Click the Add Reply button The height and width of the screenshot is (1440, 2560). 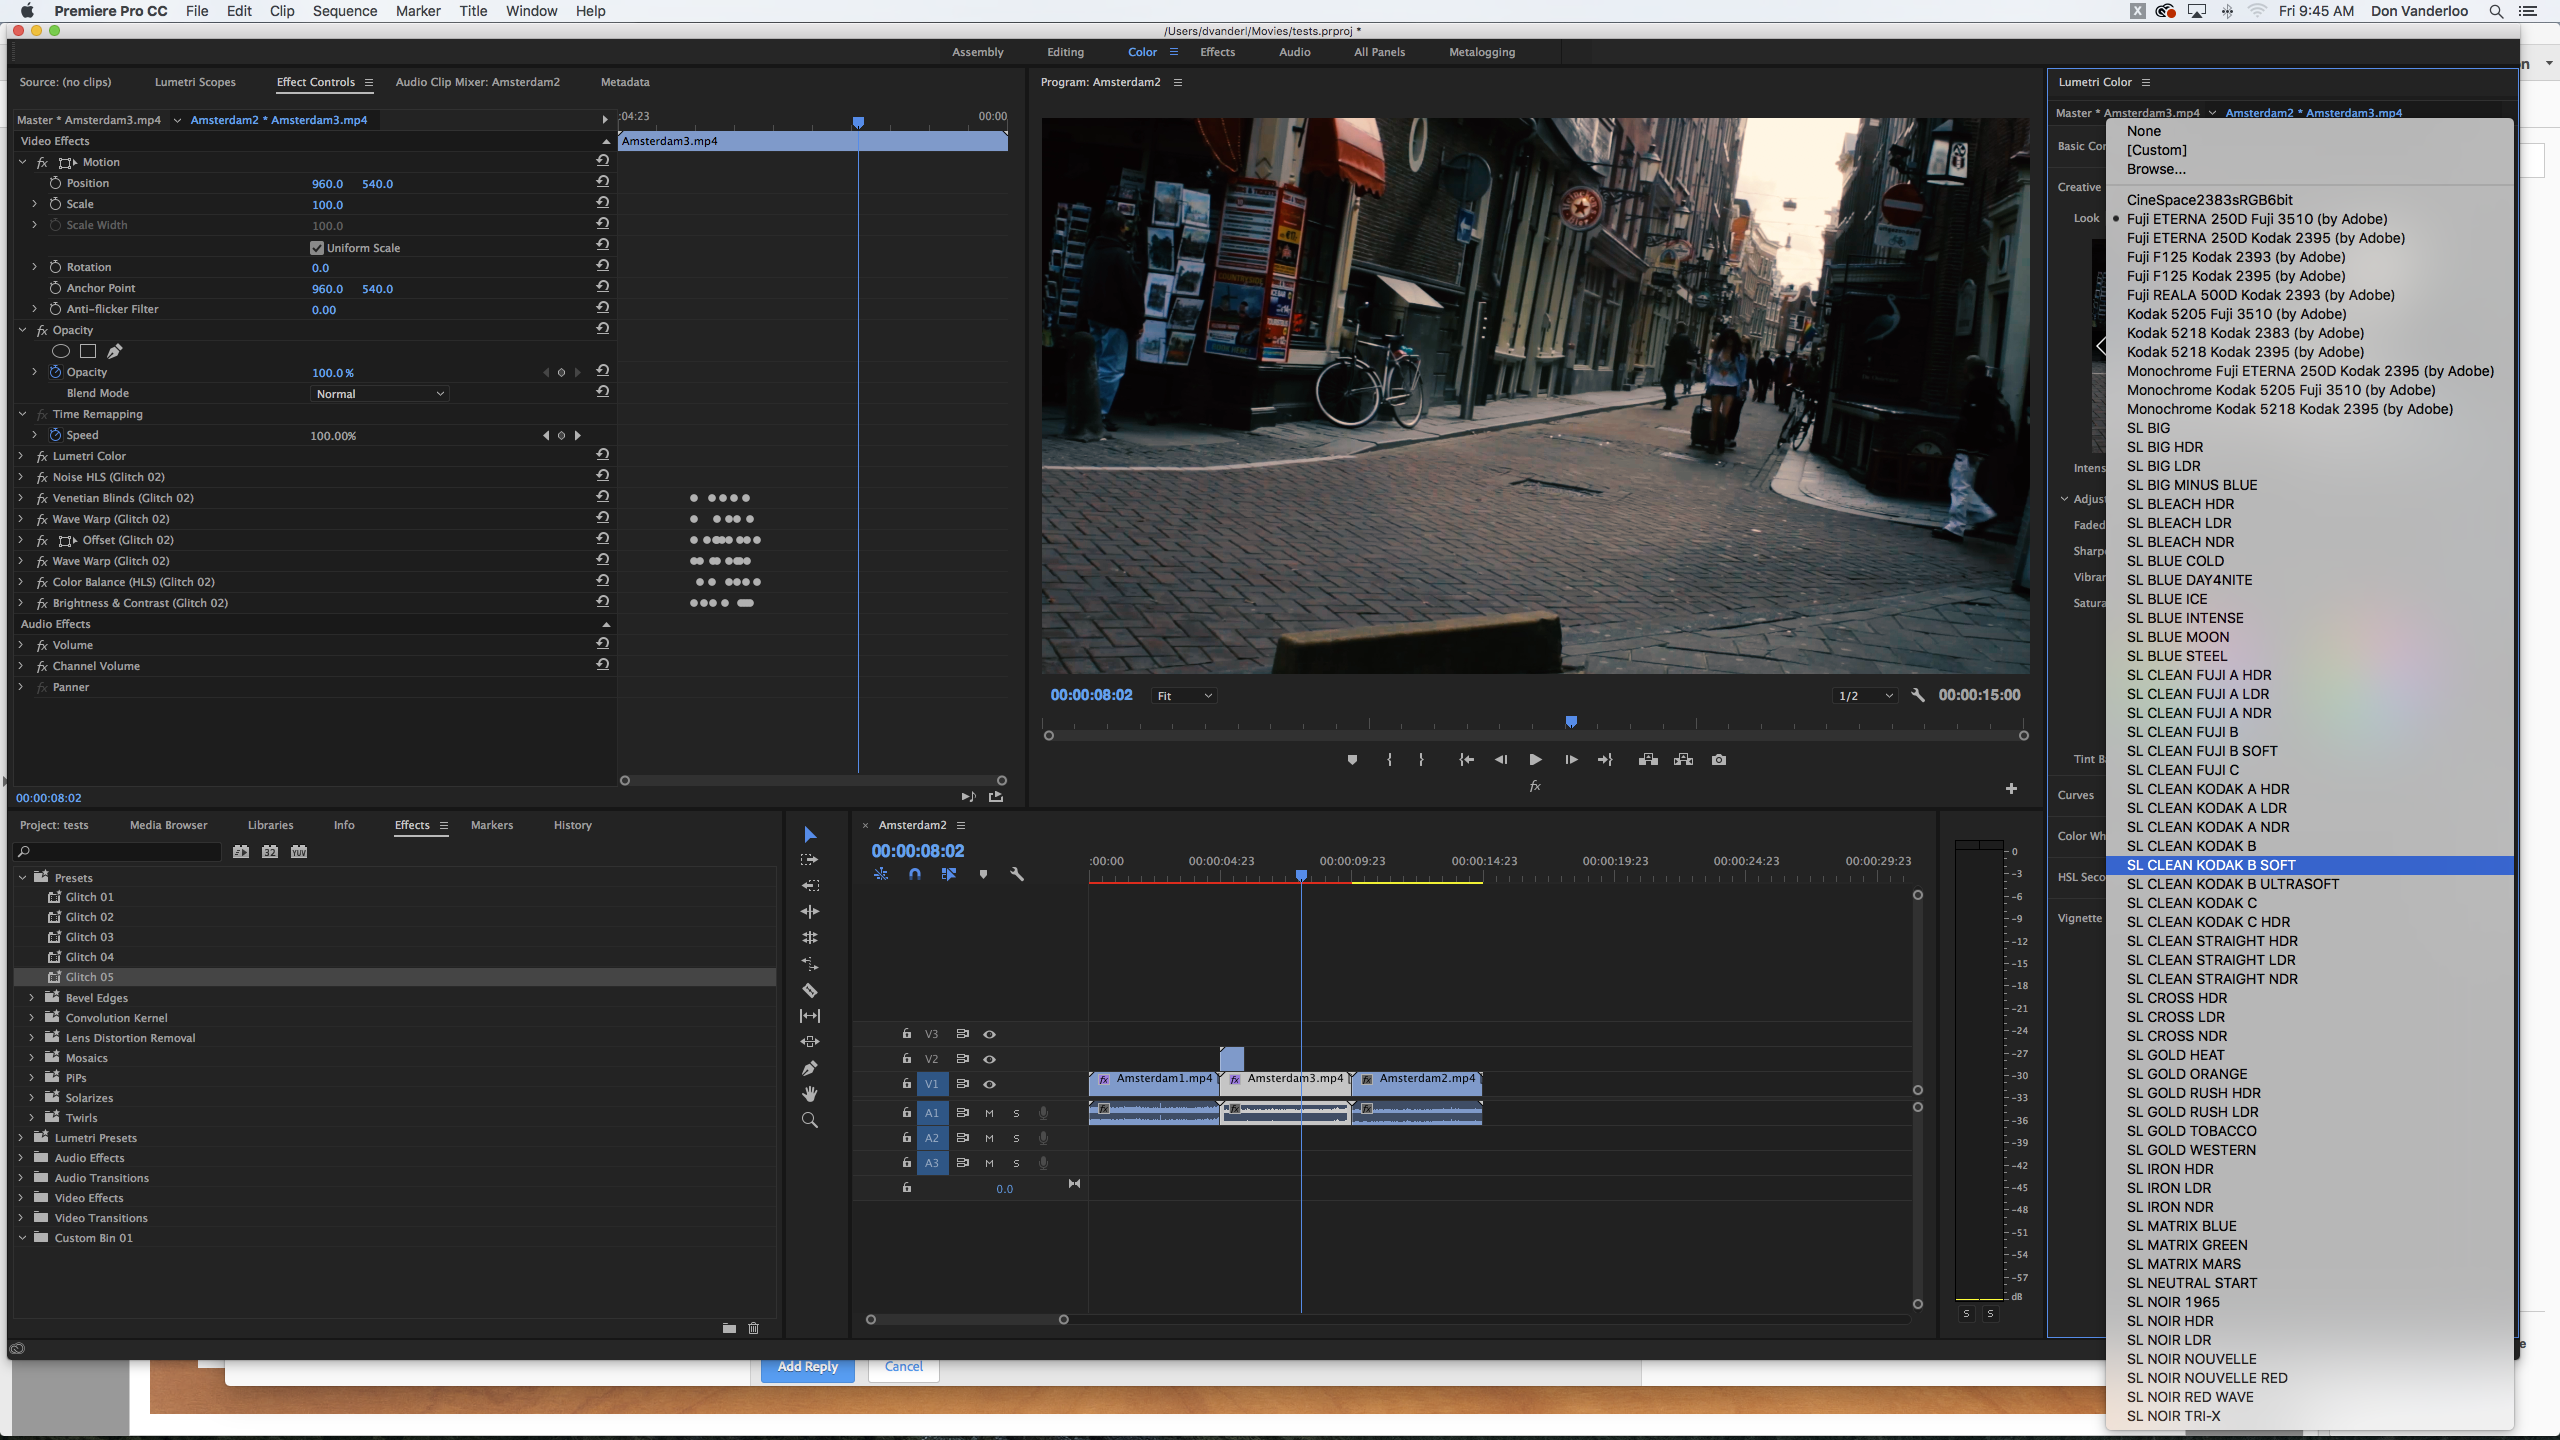point(807,1367)
